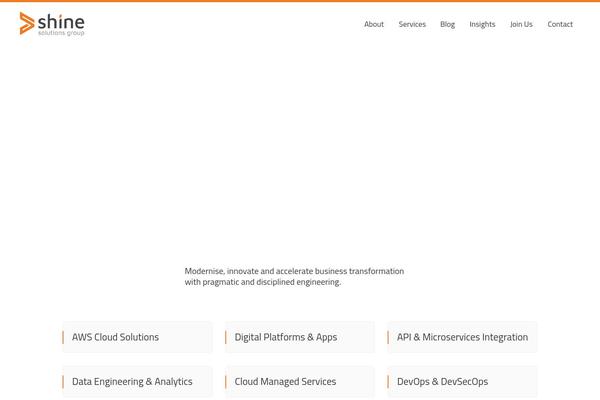Go to the Blog page
The width and height of the screenshot is (600, 400).
tap(447, 24)
